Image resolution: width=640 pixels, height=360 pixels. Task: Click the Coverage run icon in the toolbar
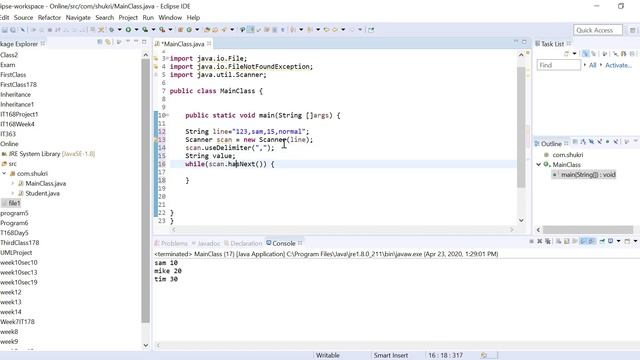(x=145, y=30)
